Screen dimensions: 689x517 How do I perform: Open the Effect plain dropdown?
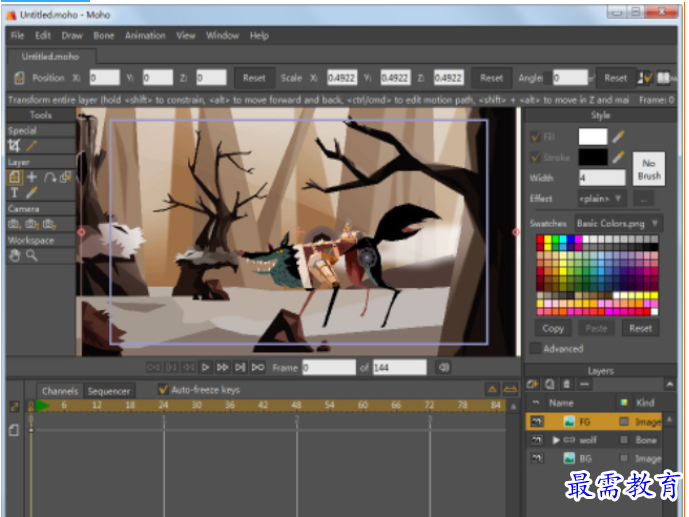600,199
